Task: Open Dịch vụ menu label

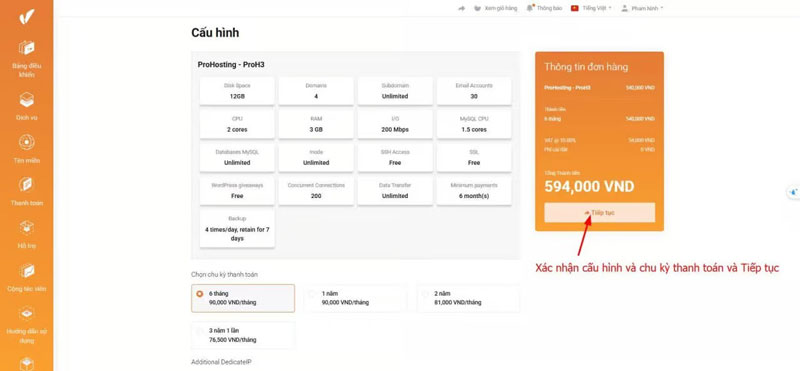Action: (27, 117)
